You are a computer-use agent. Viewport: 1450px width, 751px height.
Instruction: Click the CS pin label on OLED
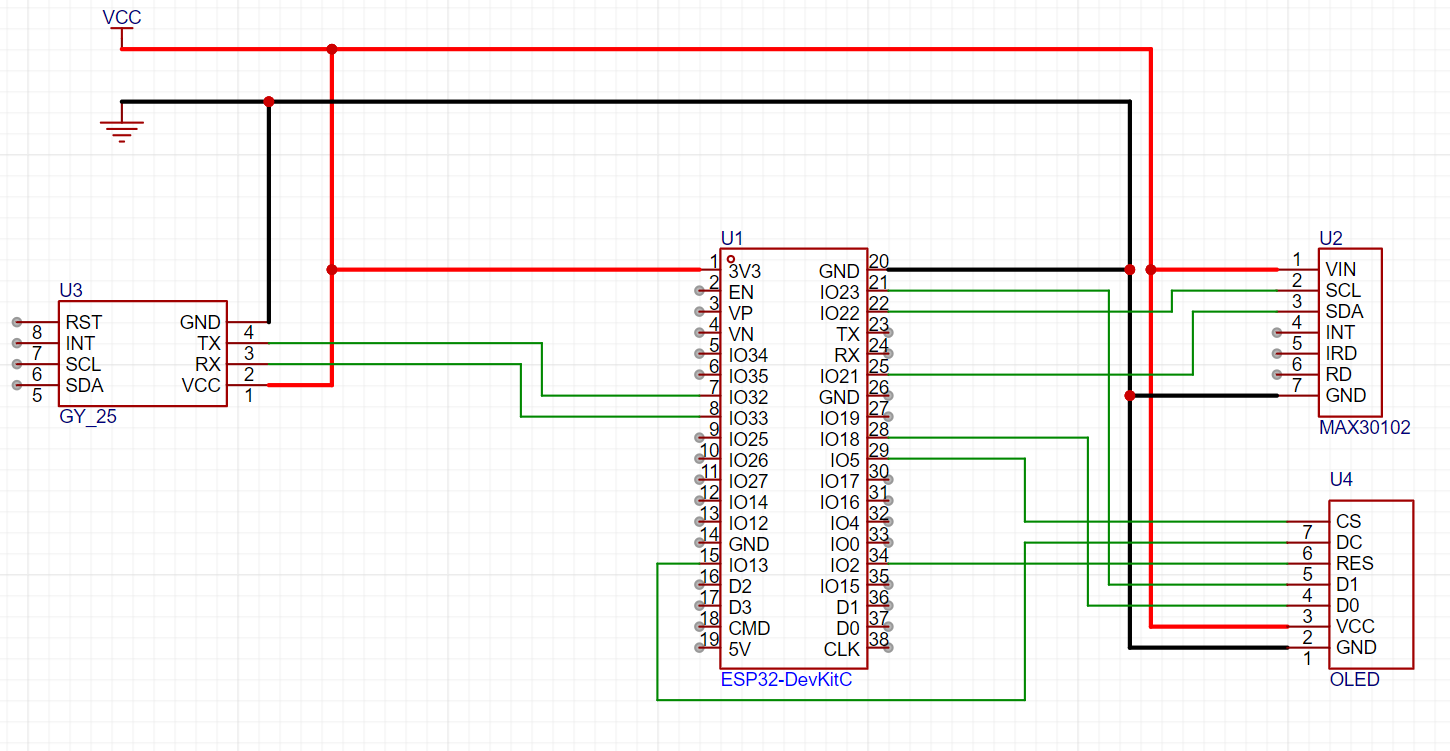[x=1349, y=521]
